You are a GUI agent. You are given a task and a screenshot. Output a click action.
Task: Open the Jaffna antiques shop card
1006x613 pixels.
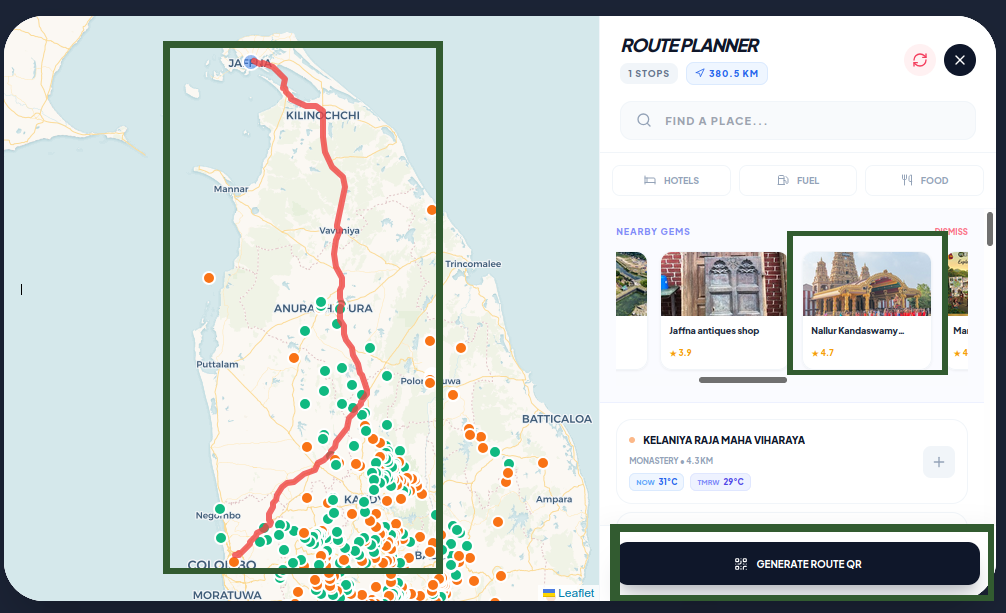(x=724, y=310)
